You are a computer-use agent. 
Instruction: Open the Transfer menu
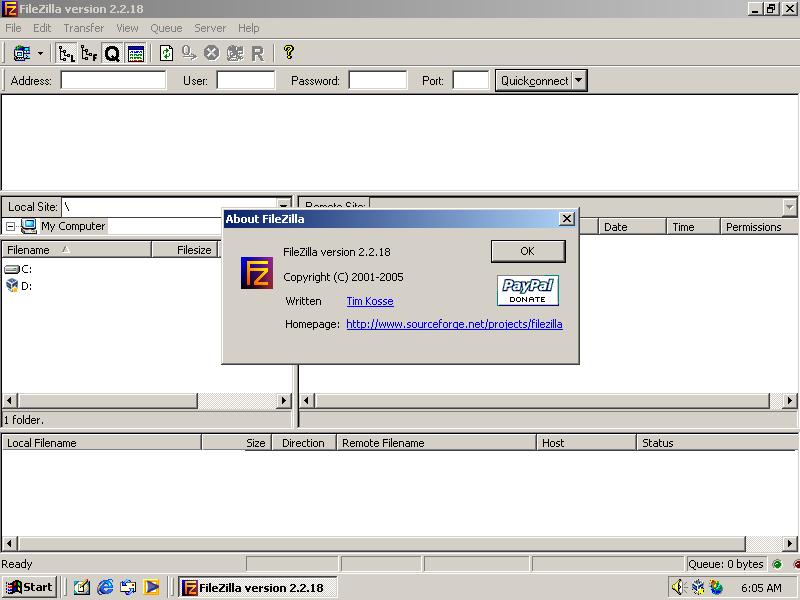(84, 28)
